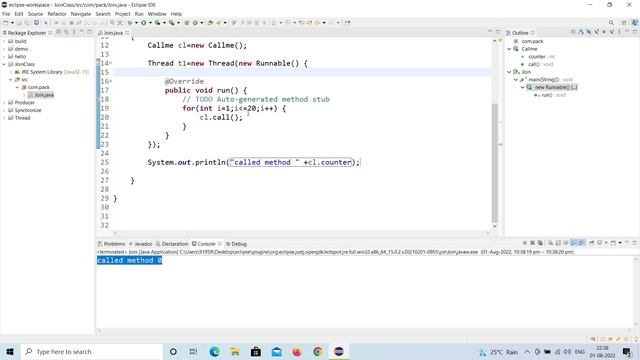
Task: Toggle Pin Console in Console toolbar
Action: pos(591,243)
